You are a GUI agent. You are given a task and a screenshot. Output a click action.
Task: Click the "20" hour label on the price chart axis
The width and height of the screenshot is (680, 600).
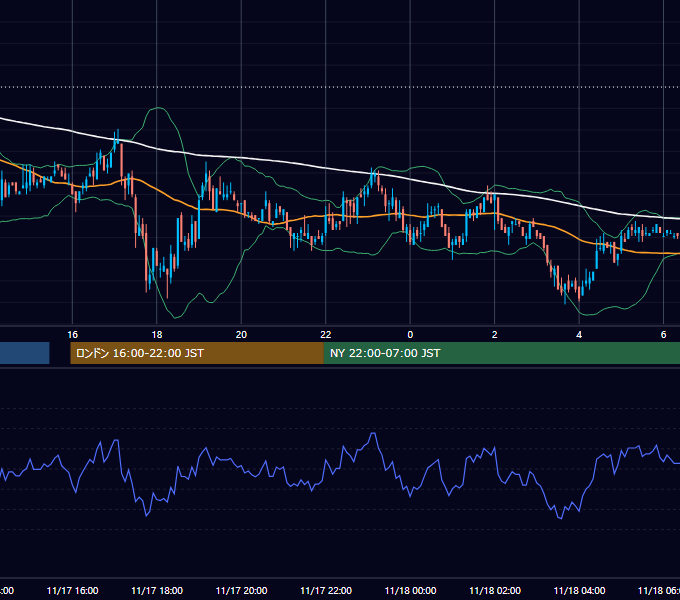click(241, 334)
